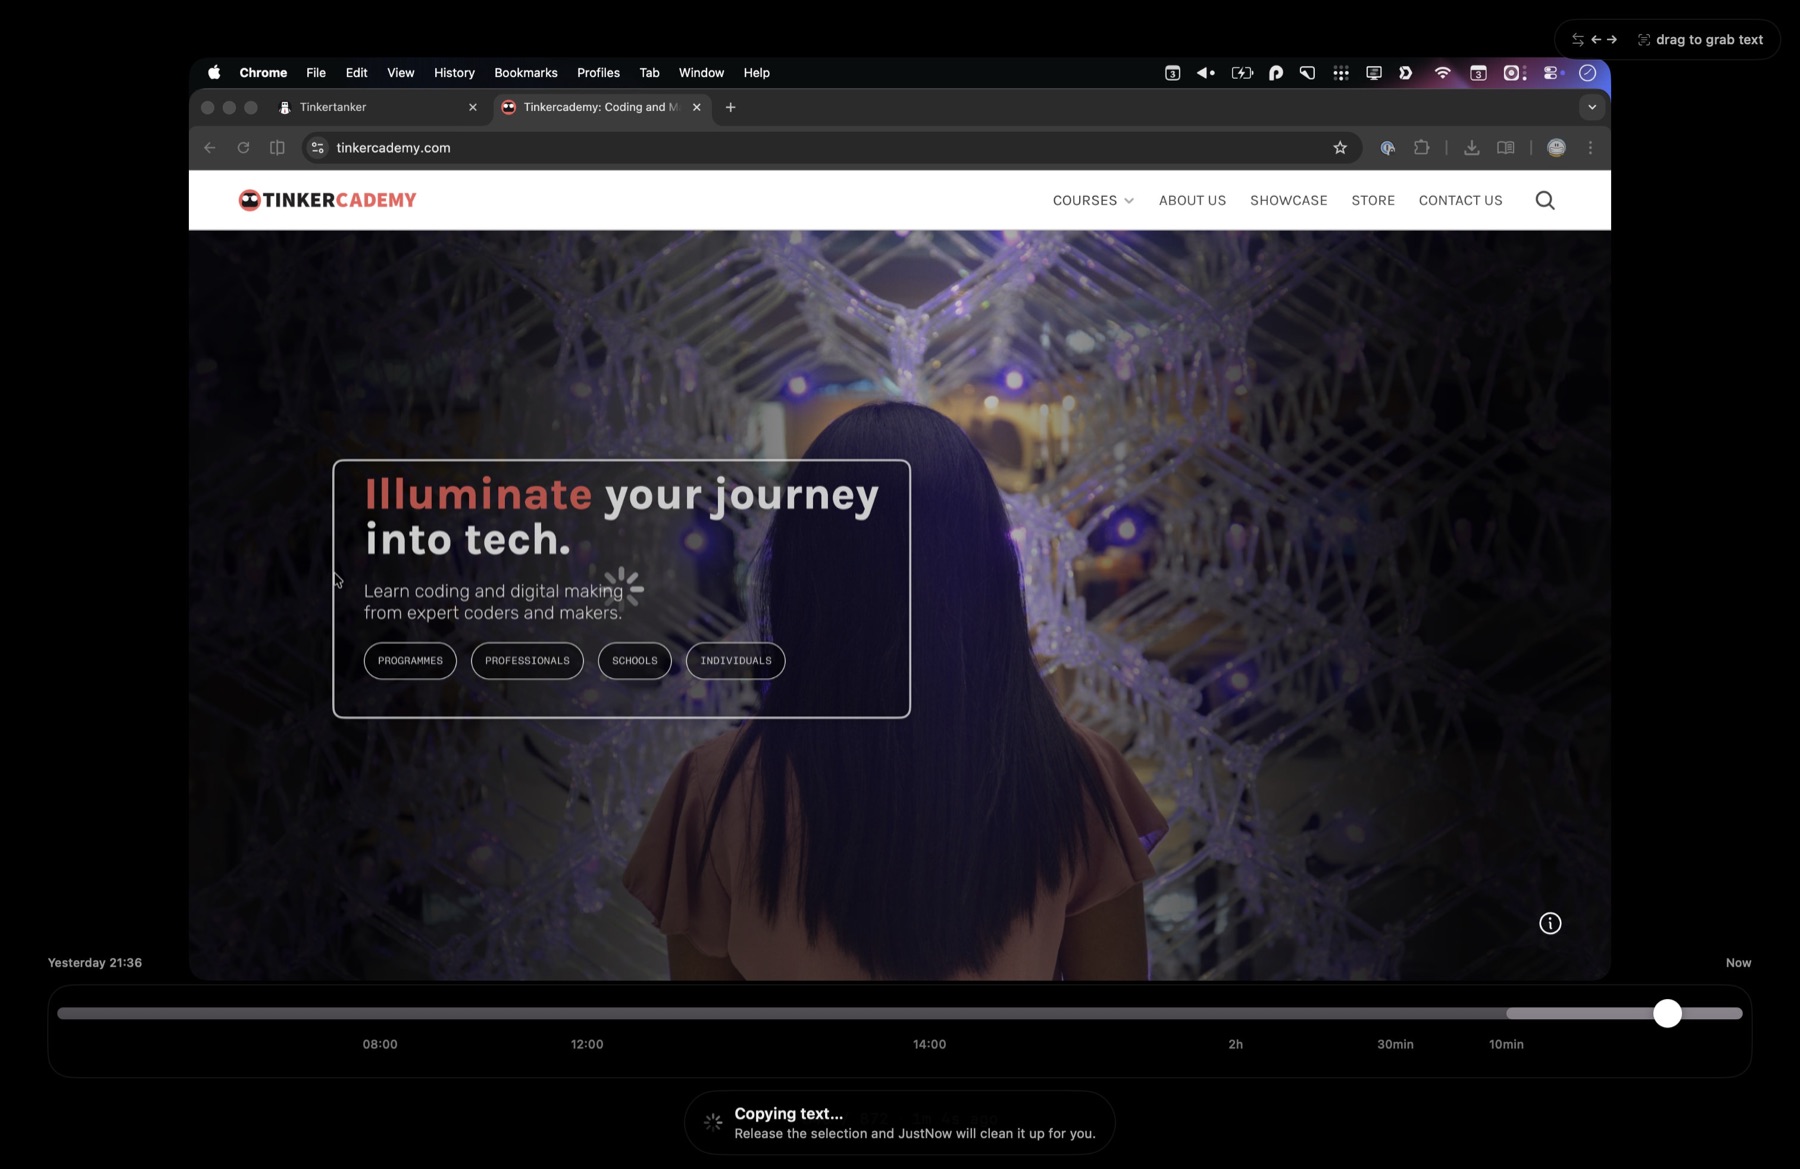
Task: Click the battery status icon in menu bar
Action: coord(1241,72)
